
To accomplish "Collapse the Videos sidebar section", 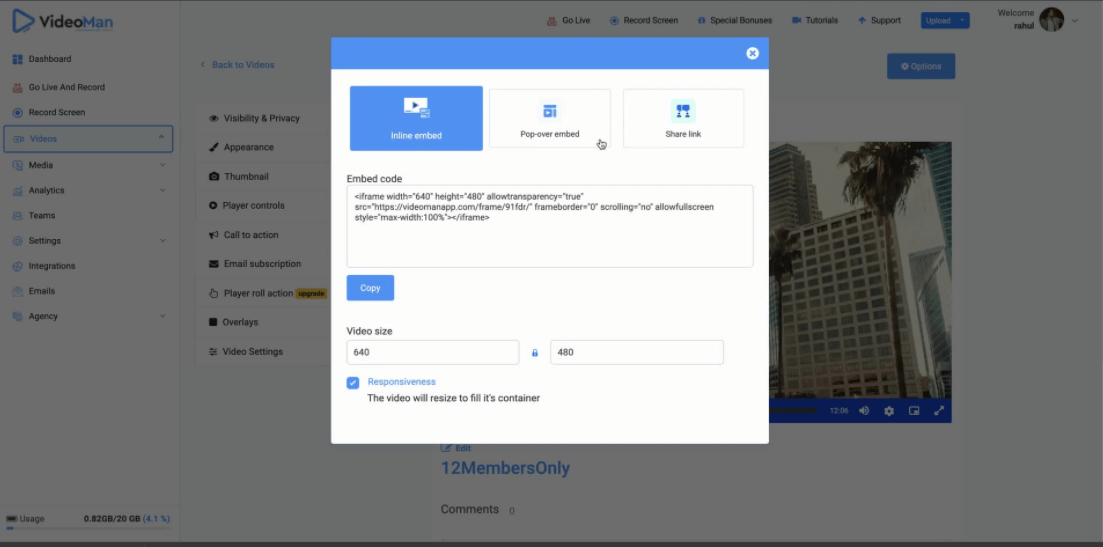I will pyautogui.click(x=161, y=138).
